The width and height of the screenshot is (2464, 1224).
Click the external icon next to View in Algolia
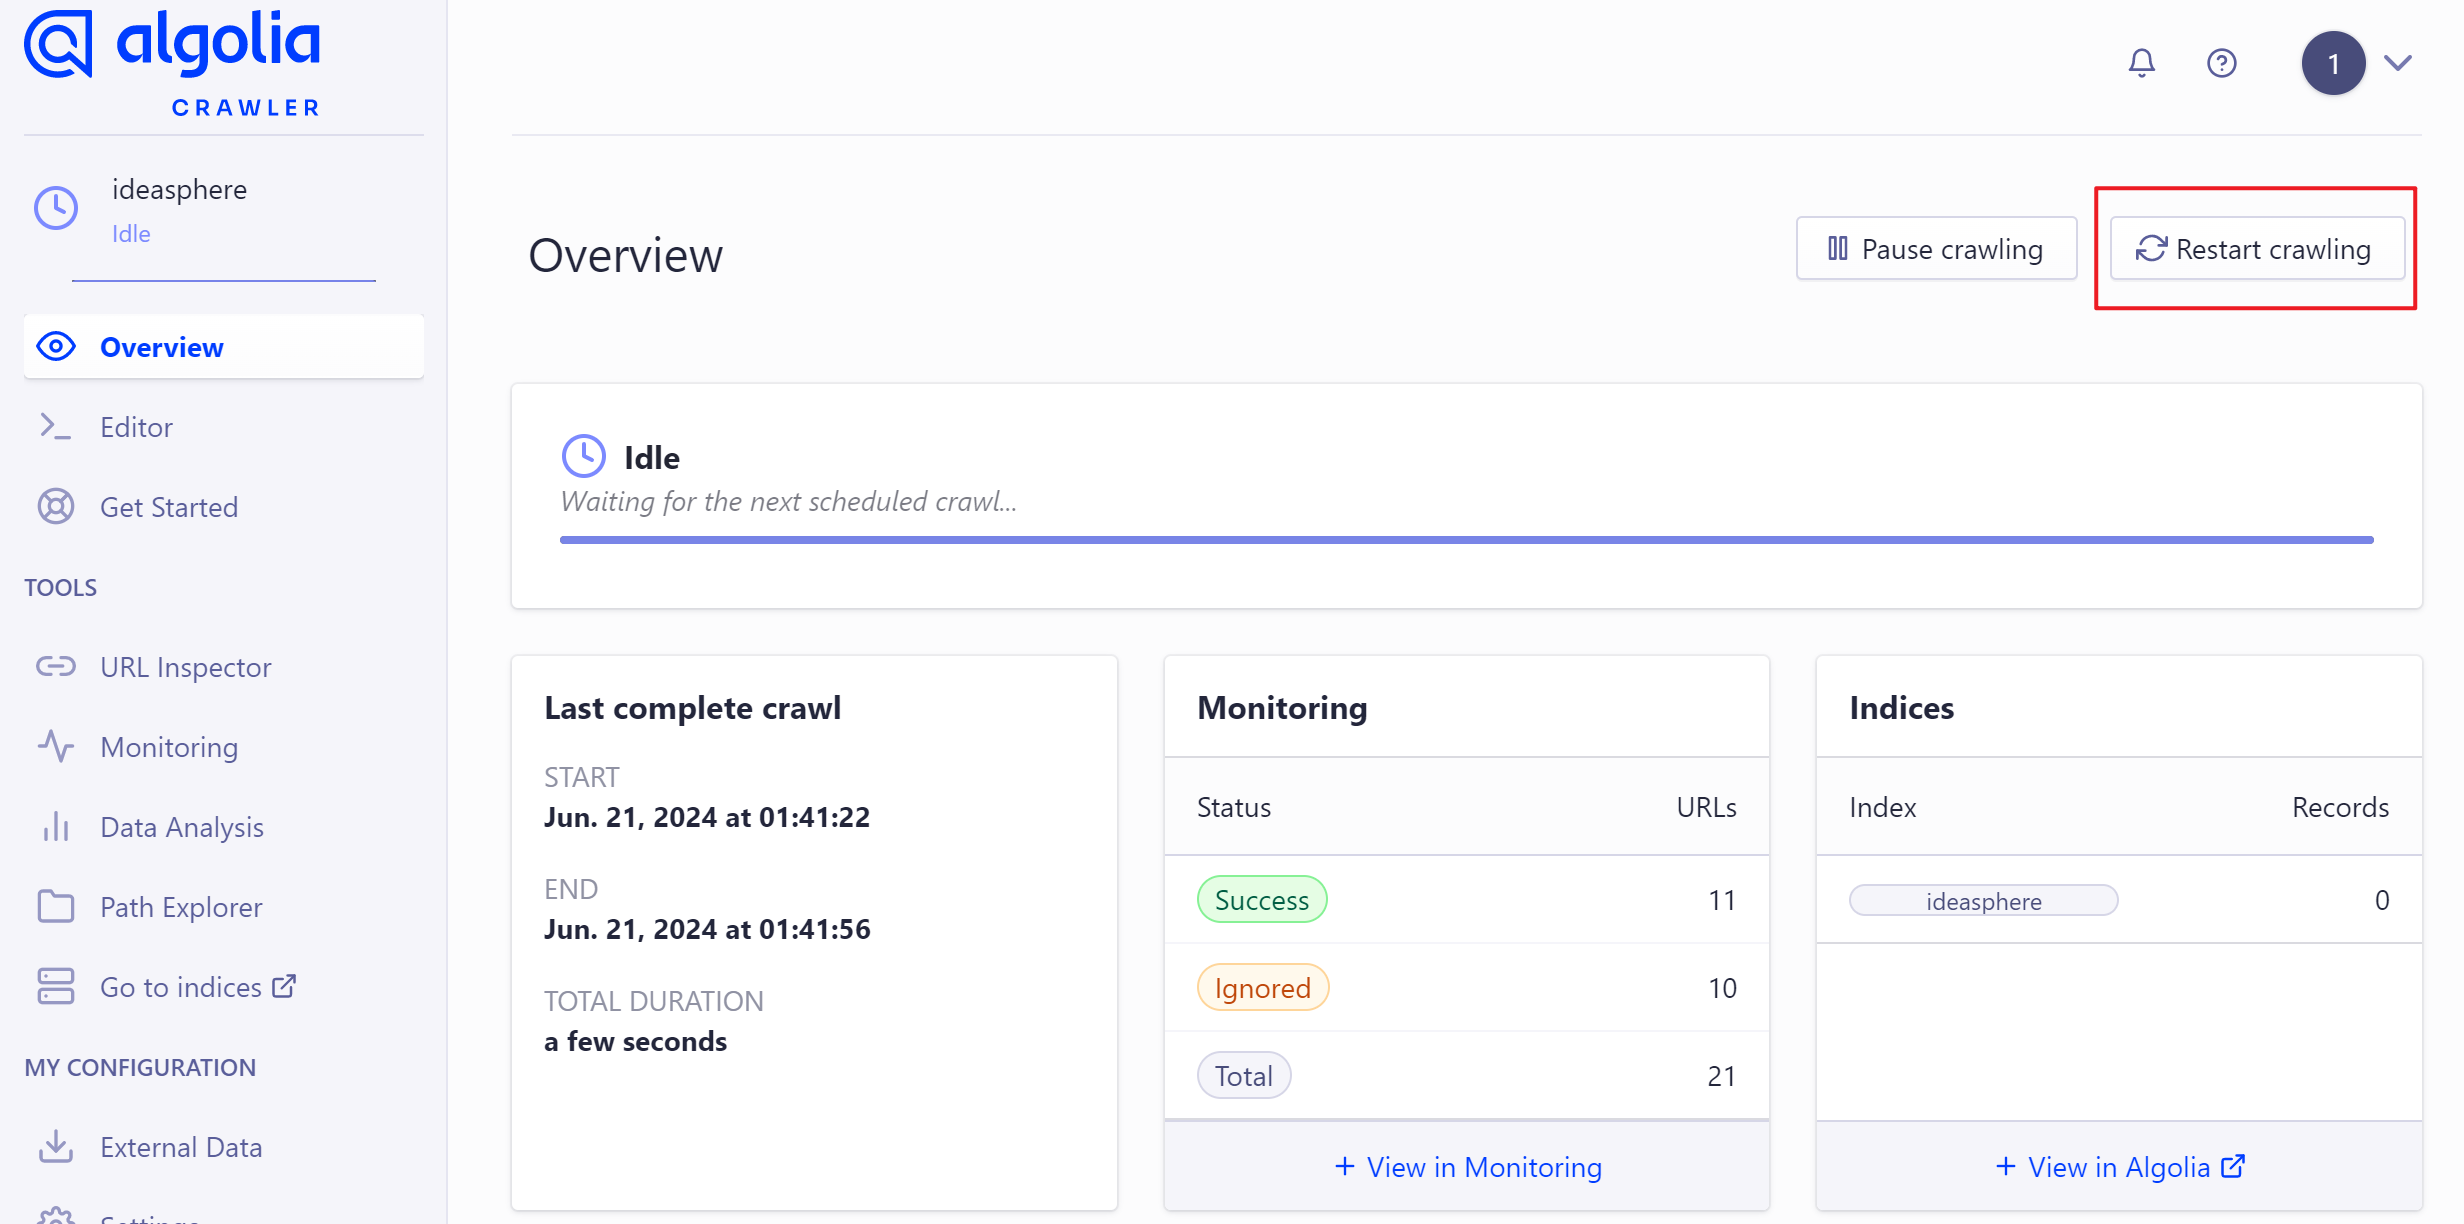pyautogui.click(x=2233, y=1166)
